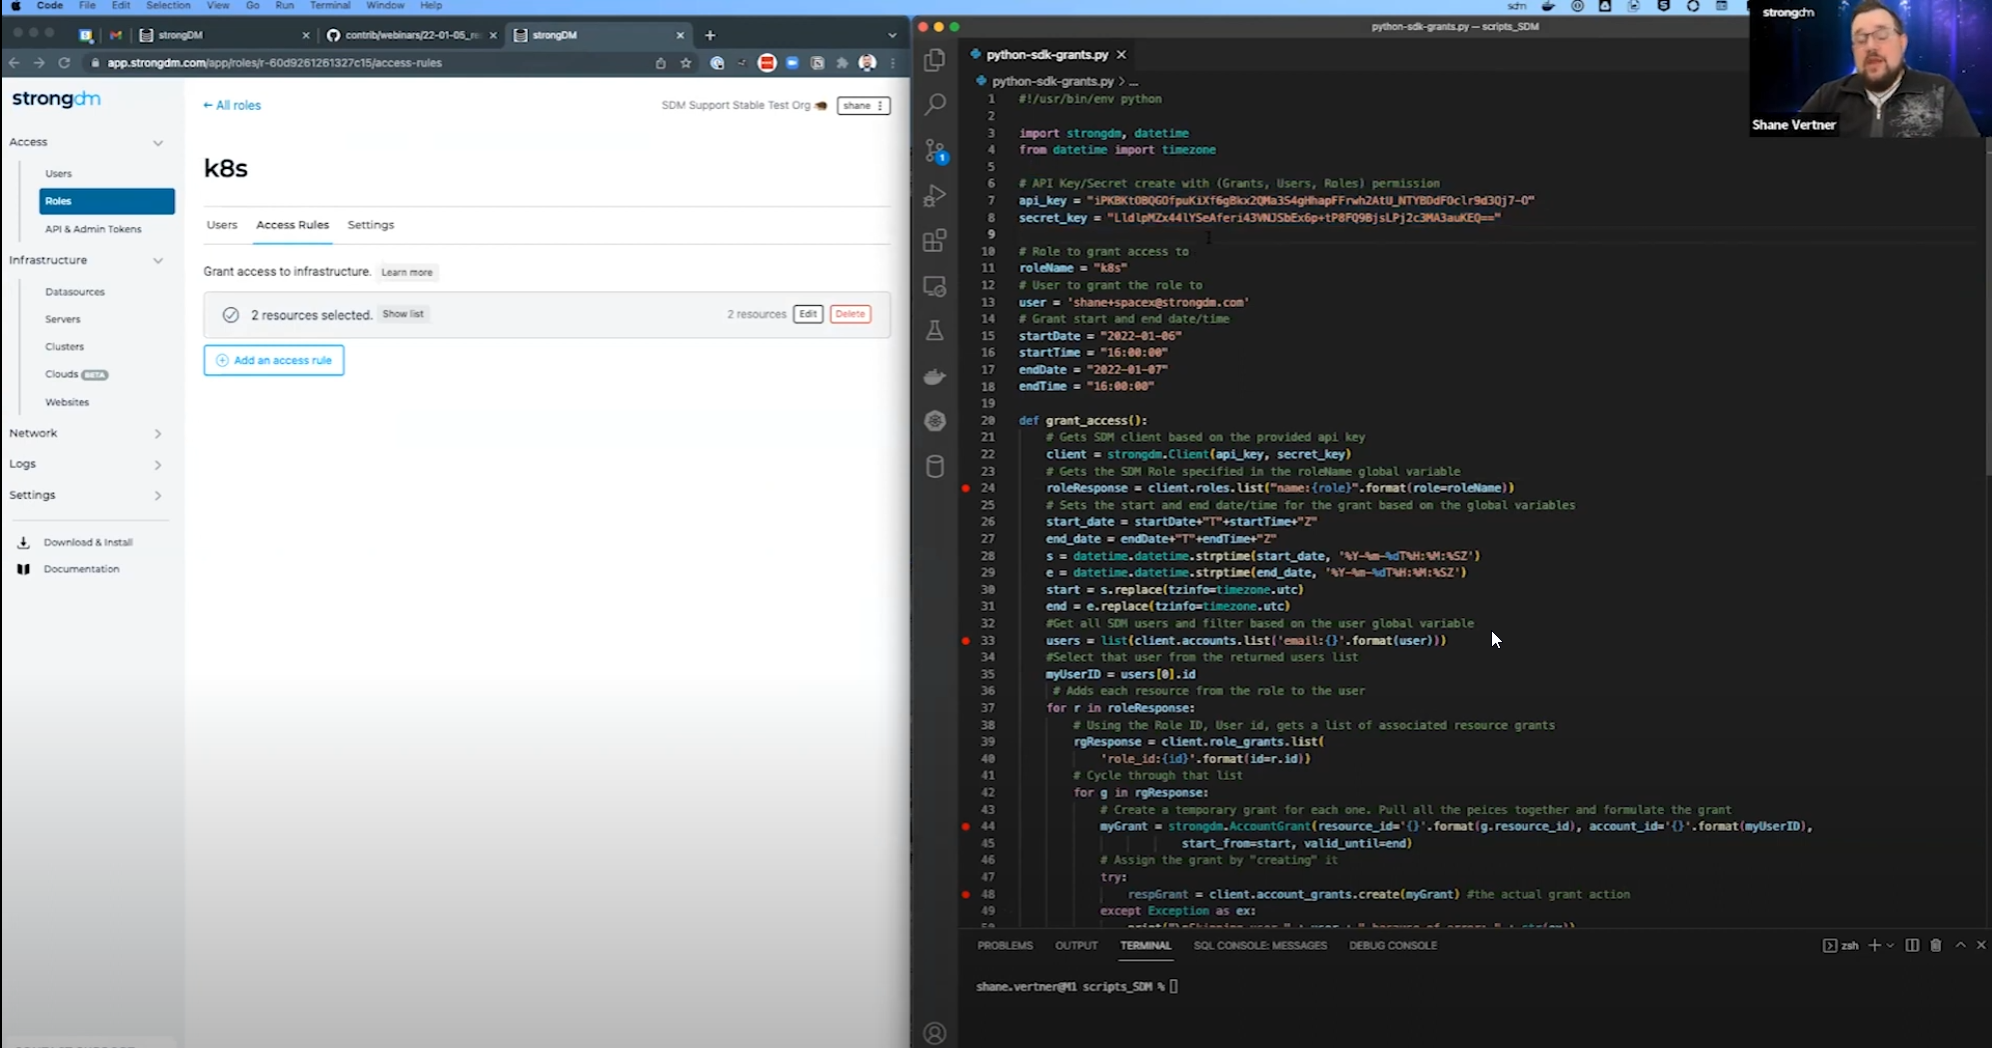
Task: Reload the browser page
Action: (x=64, y=63)
